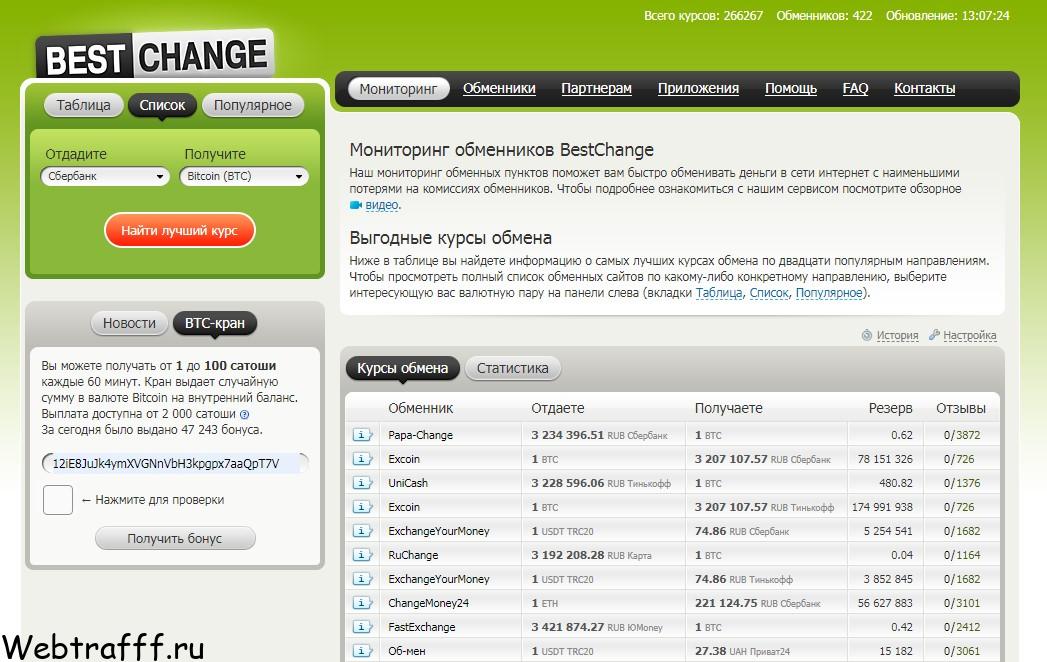Open the Контакты menu item

click(925, 88)
